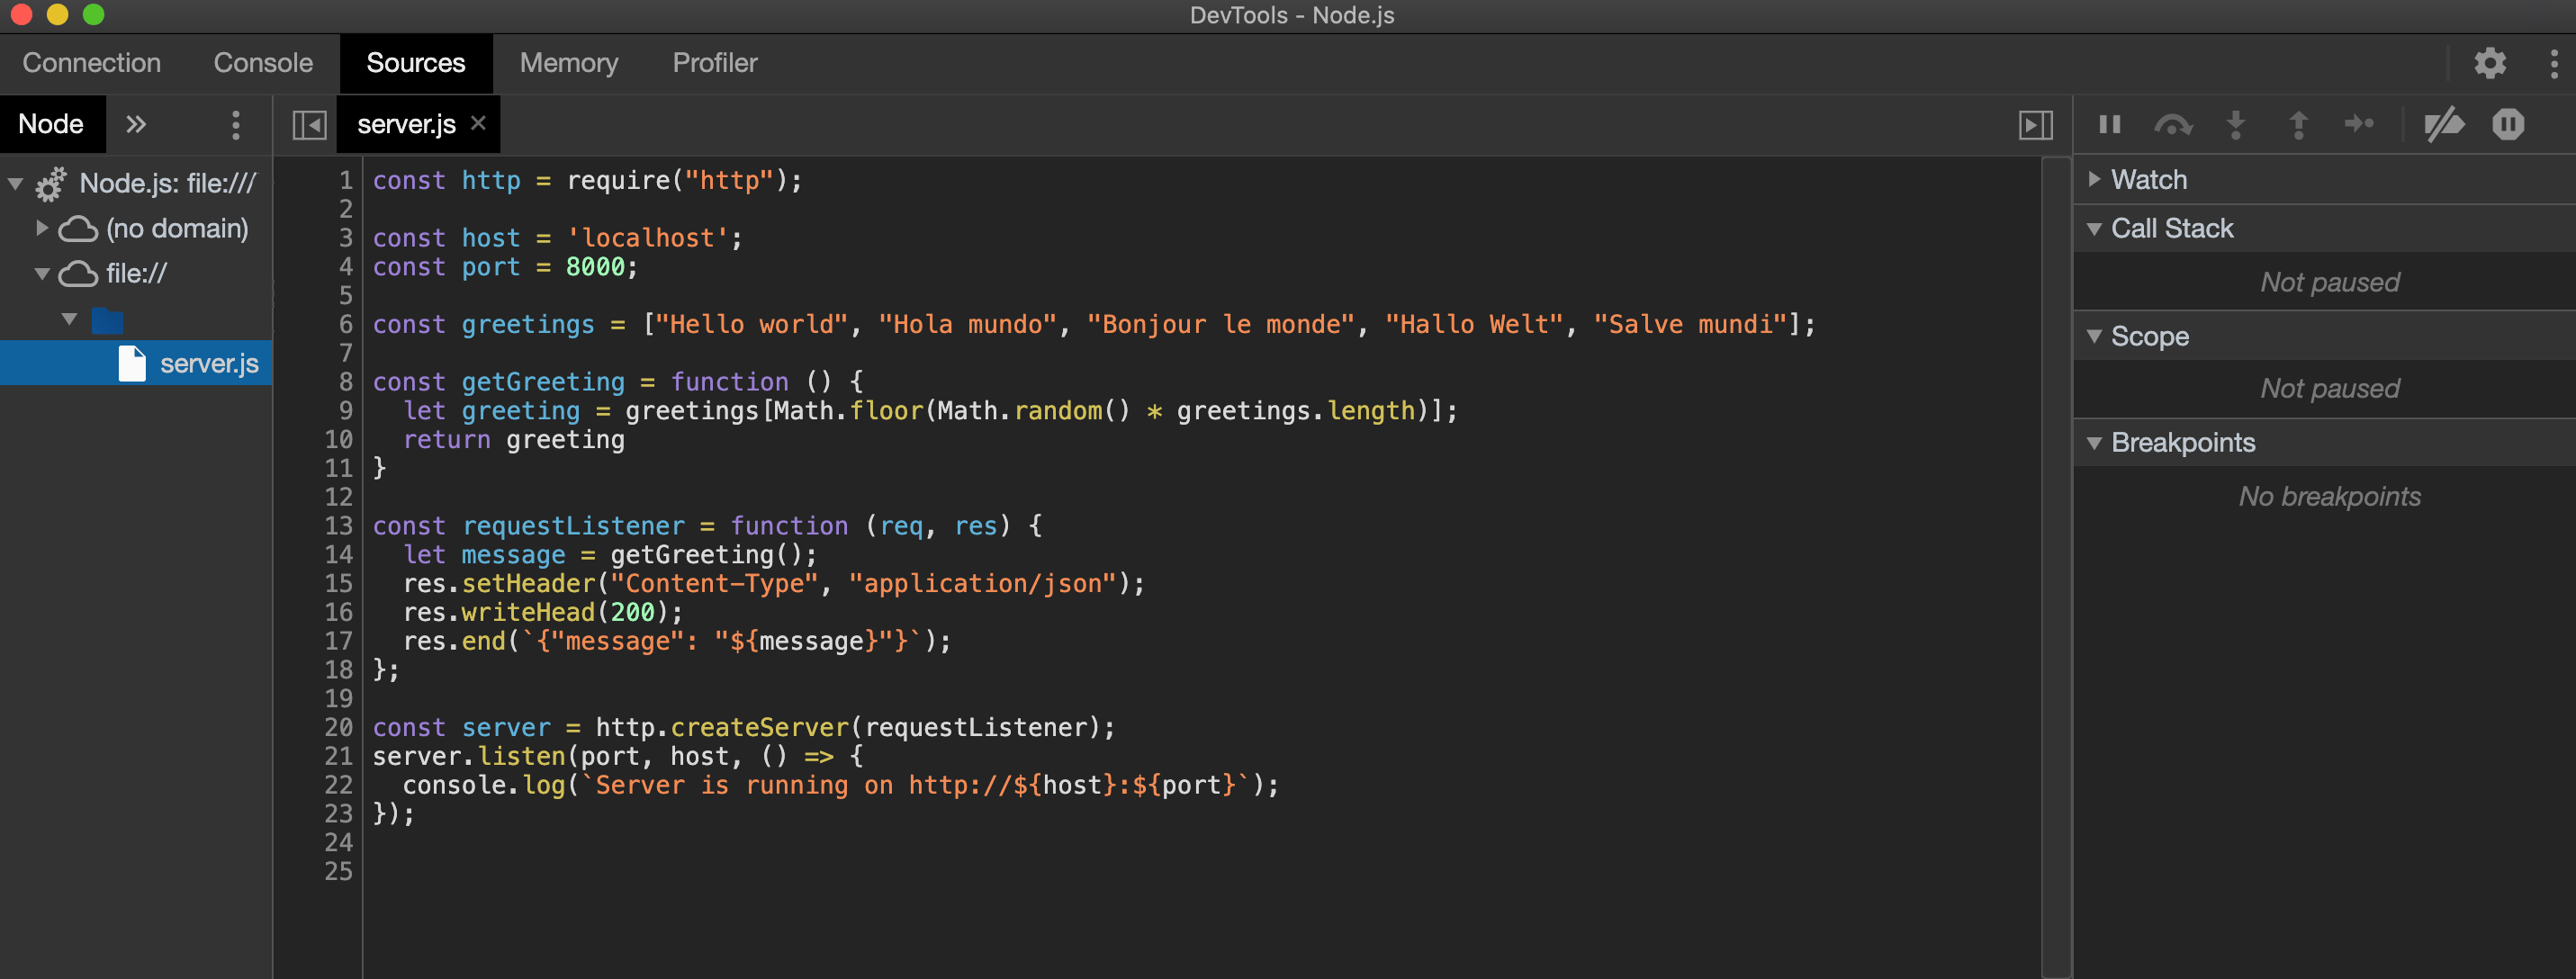Switch to the Connection tab
Image resolution: width=2576 pixels, height=979 pixels.
pyautogui.click(x=92, y=63)
